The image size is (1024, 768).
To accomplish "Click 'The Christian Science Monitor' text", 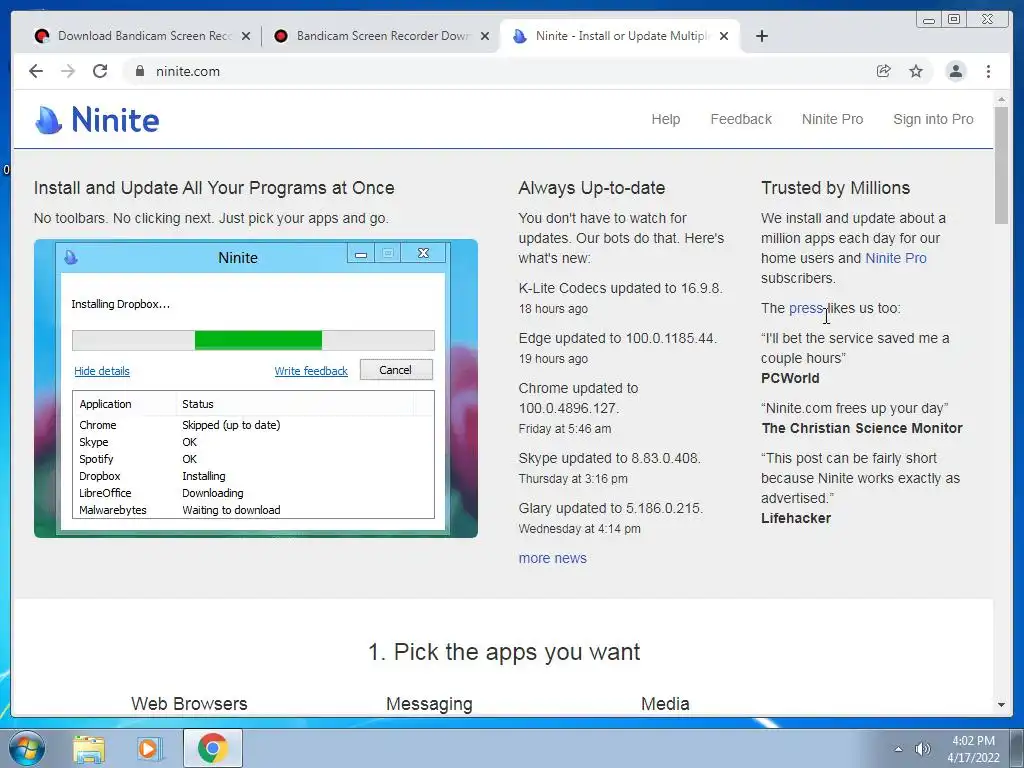I will tap(862, 428).
